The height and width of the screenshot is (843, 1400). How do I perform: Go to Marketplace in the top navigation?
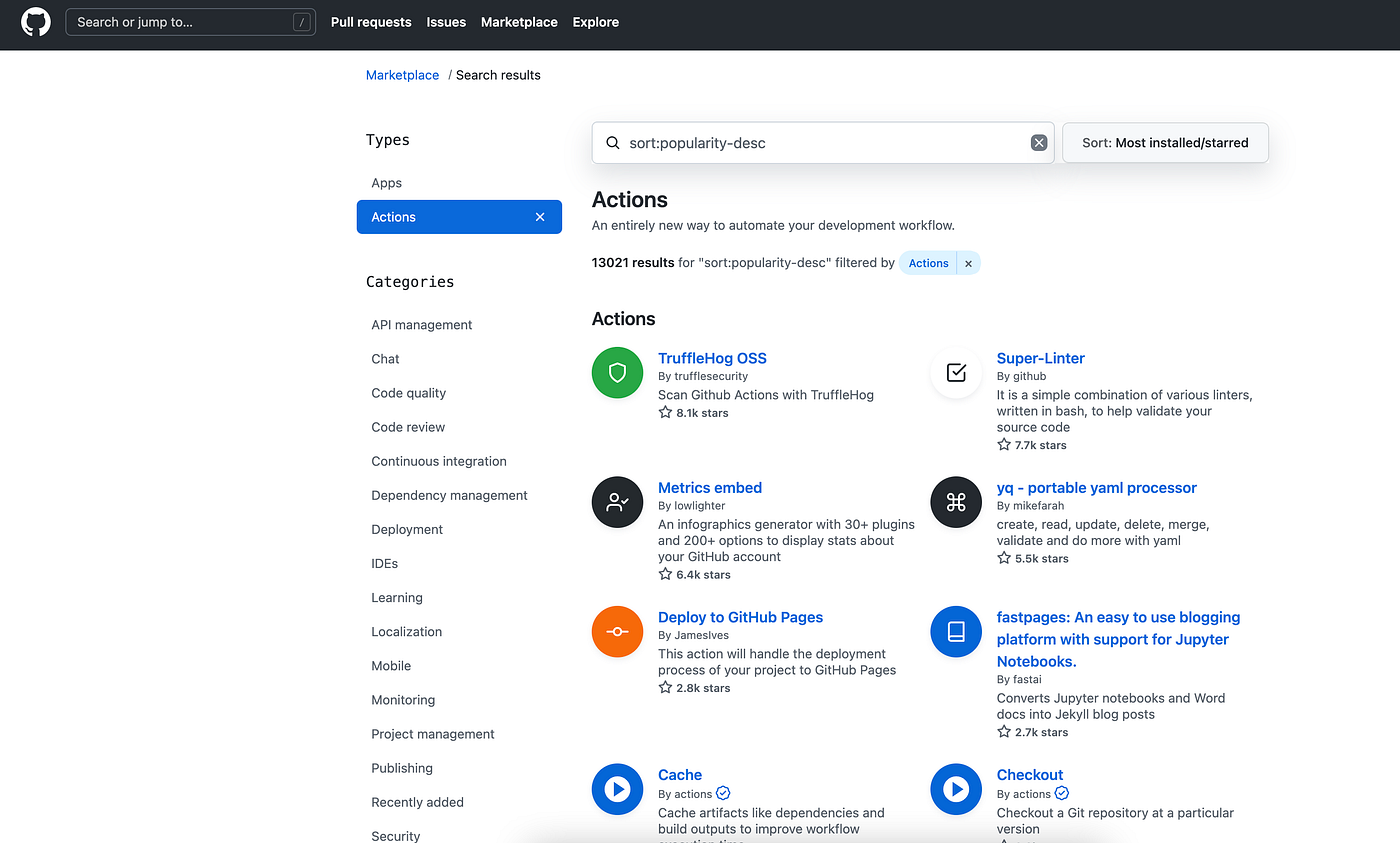coord(519,22)
